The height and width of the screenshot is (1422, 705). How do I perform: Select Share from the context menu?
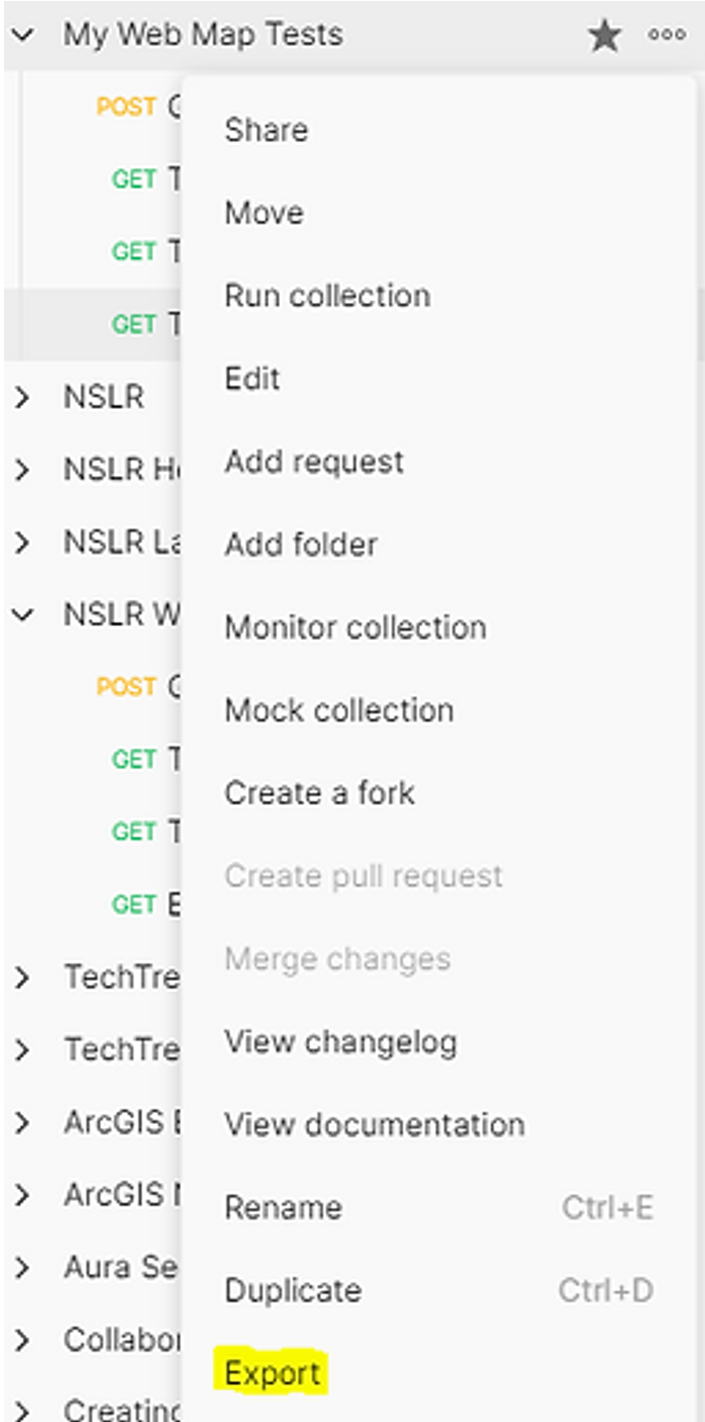point(266,130)
